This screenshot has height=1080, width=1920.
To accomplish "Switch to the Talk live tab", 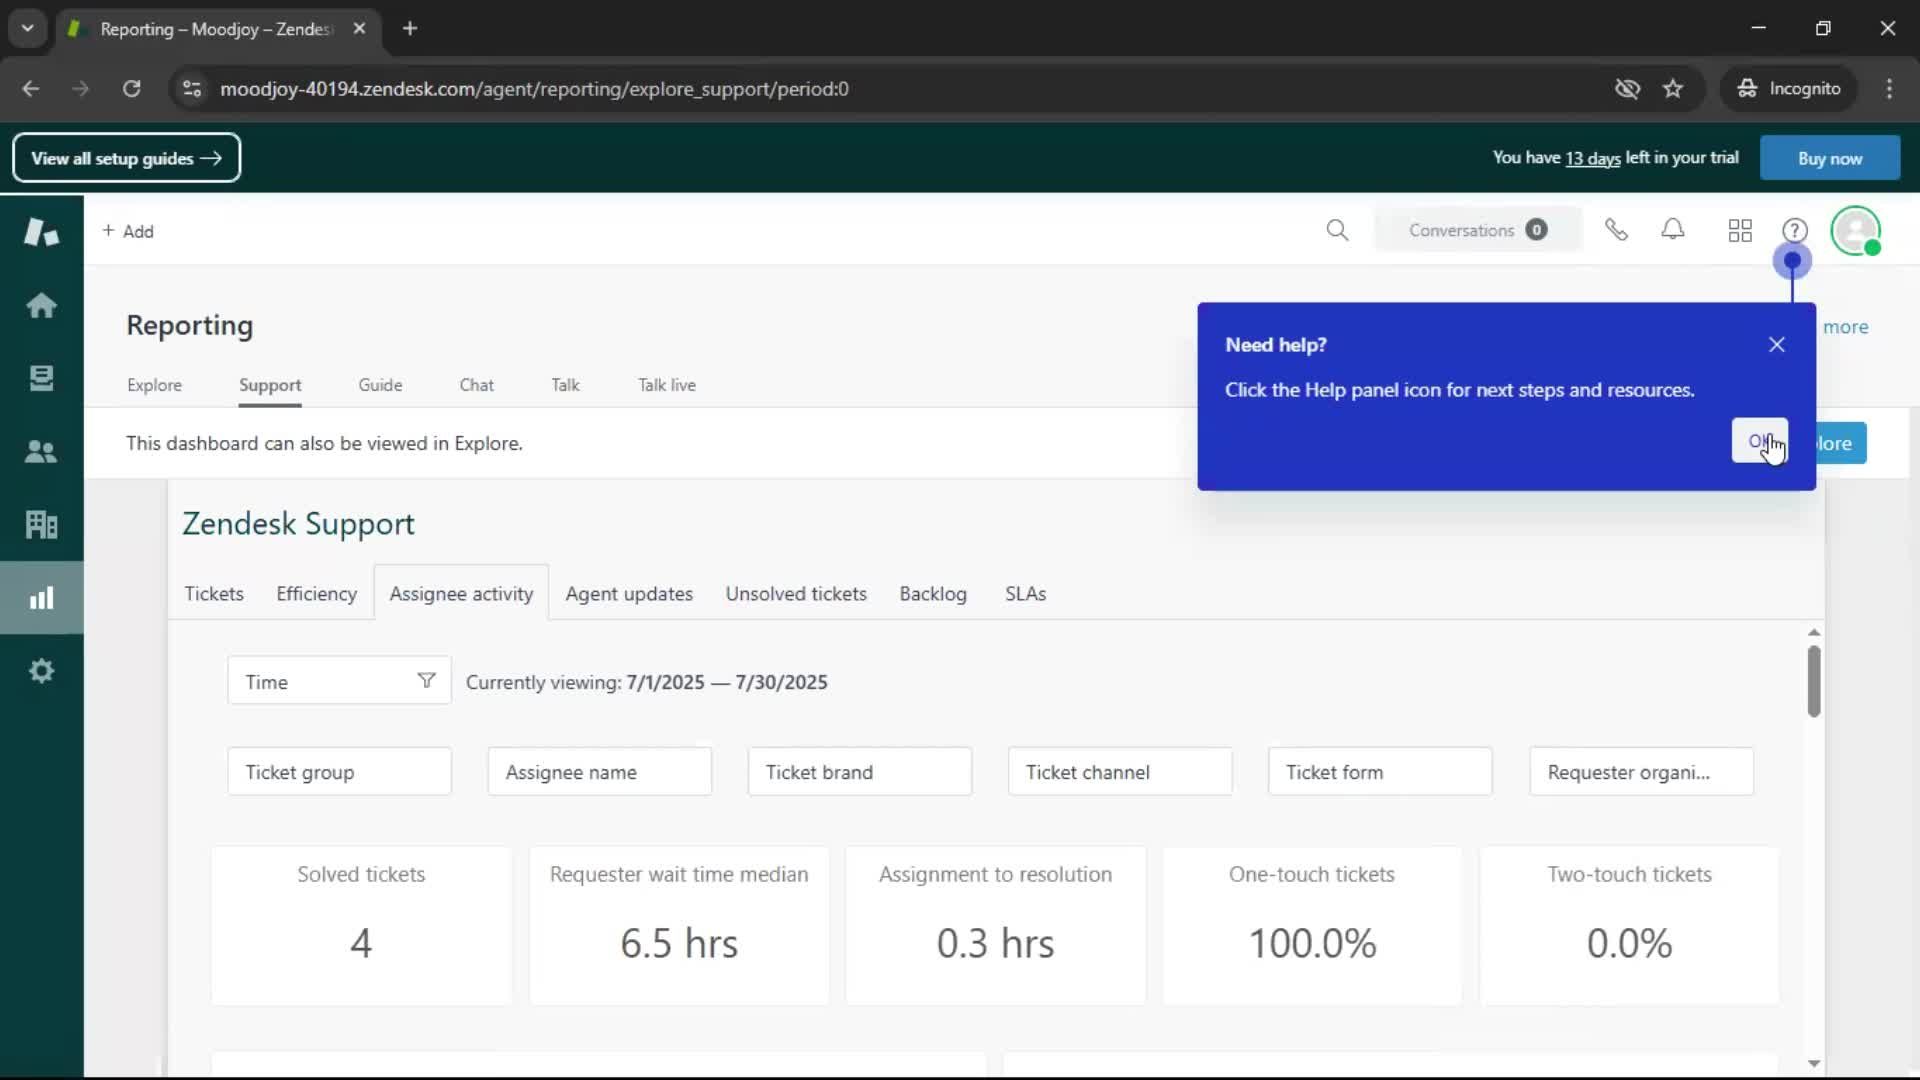I will click(667, 385).
